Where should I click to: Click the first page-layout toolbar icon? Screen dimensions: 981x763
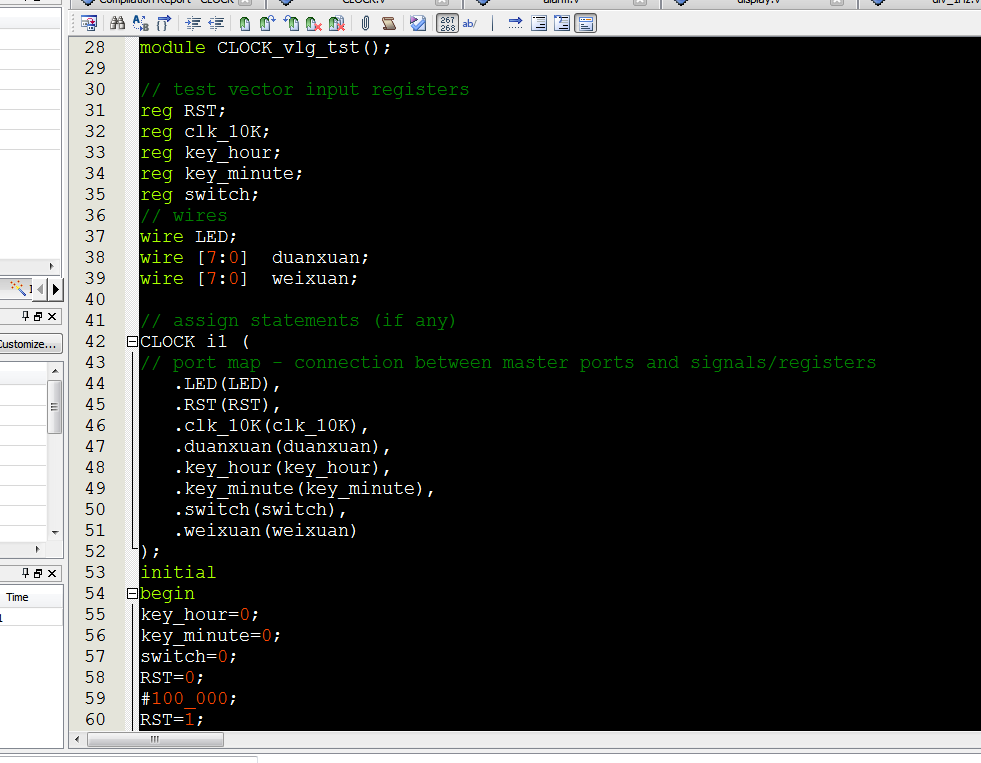[x=539, y=24]
